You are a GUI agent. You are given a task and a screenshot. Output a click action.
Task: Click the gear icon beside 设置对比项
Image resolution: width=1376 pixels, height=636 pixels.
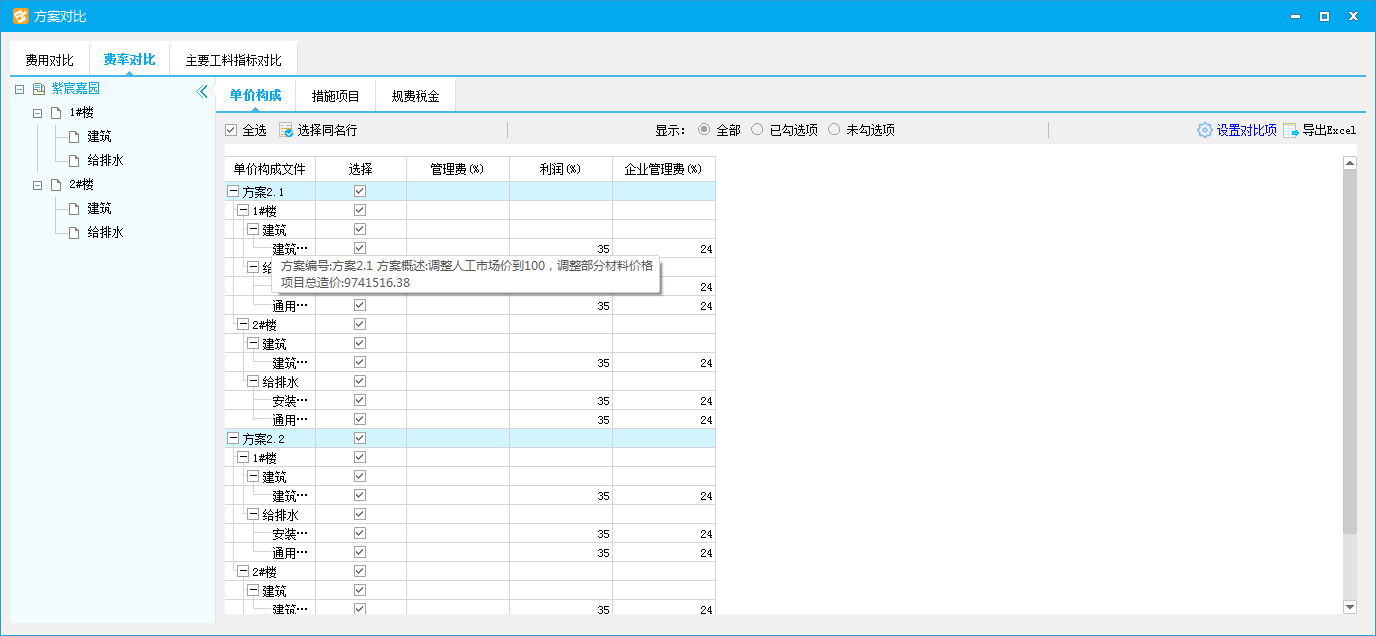pos(1204,130)
